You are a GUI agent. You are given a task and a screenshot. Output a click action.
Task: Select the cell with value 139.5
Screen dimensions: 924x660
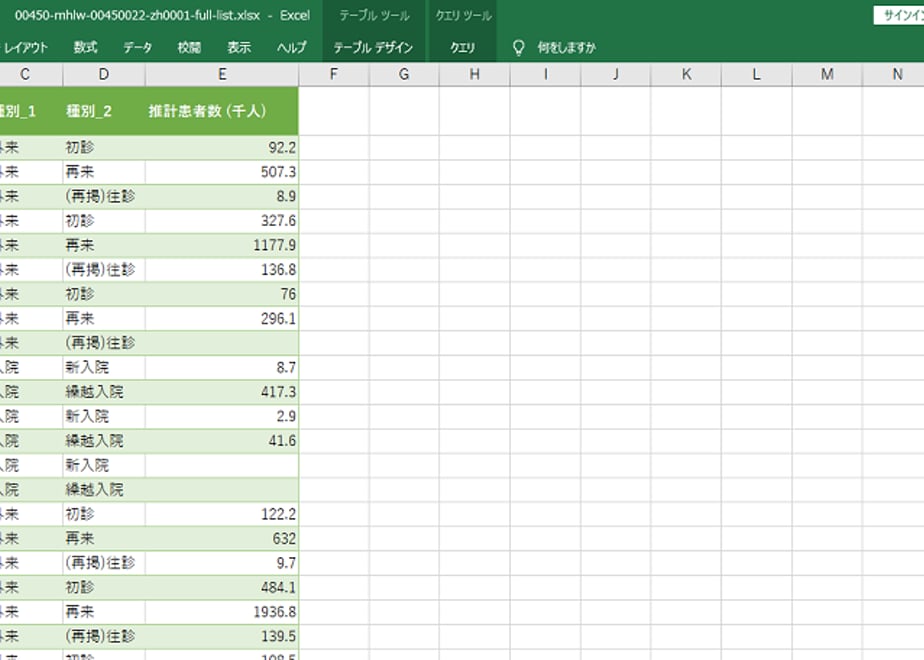[222, 636]
